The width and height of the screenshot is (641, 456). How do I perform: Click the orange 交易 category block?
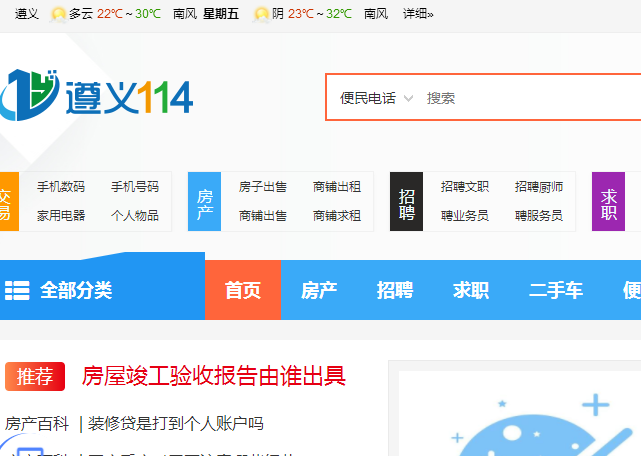point(9,202)
